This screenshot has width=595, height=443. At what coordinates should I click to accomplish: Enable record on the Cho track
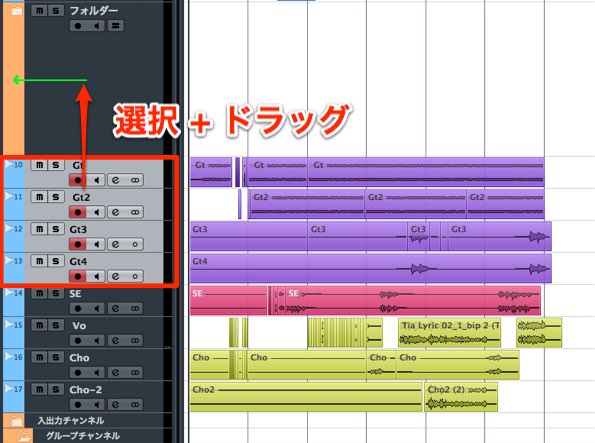point(78,372)
